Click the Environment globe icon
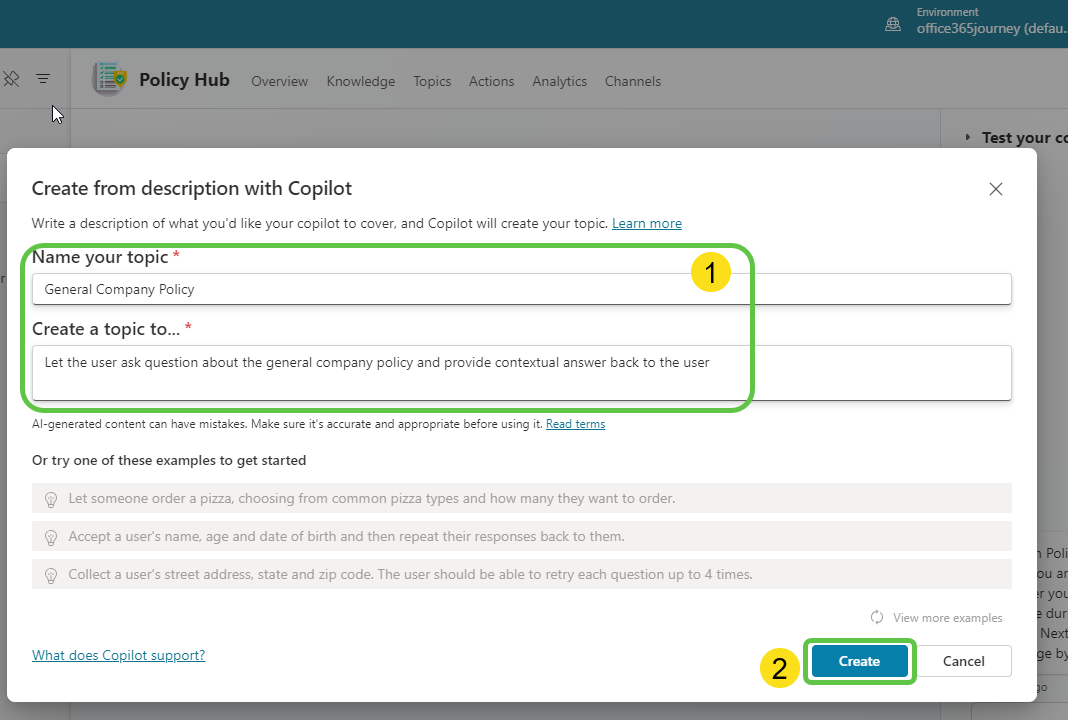 click(x=893, y=24)
